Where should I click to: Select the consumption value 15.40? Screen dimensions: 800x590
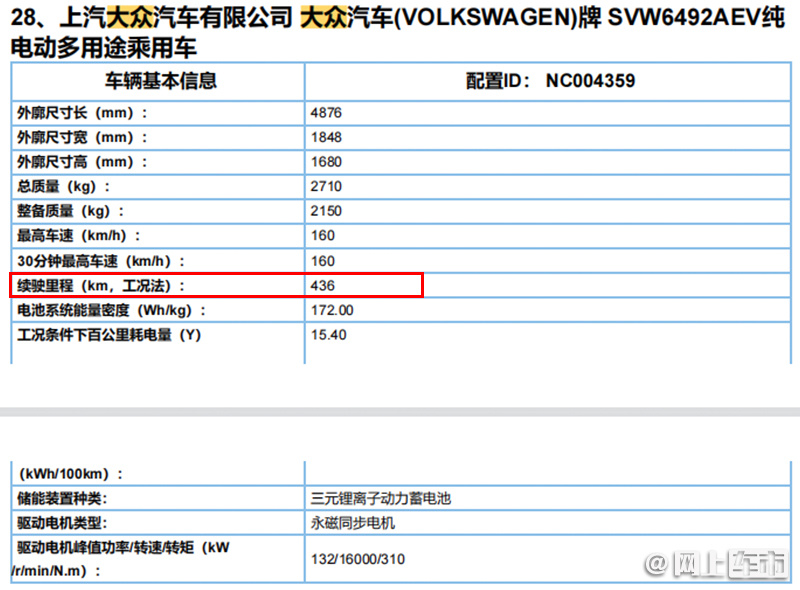pos(329,335)
